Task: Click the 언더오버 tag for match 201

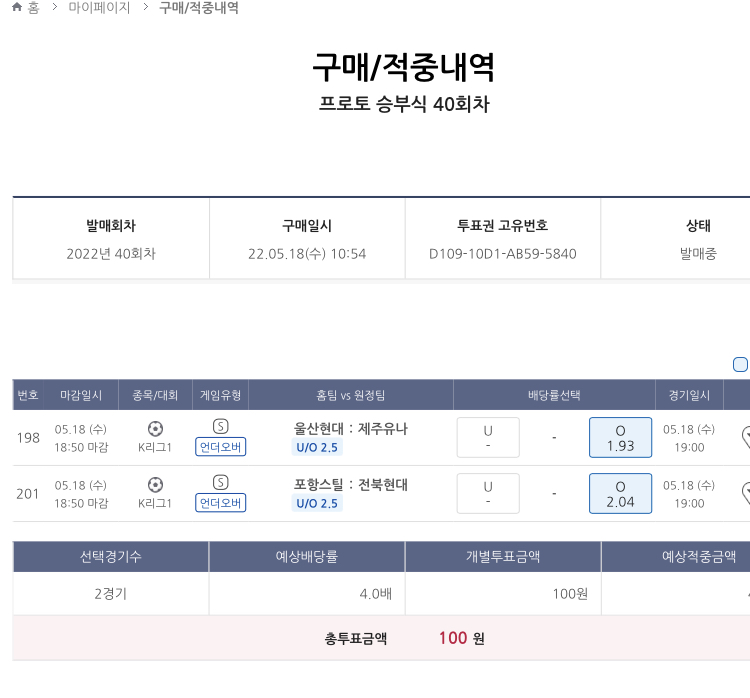Action: point(221,503)
